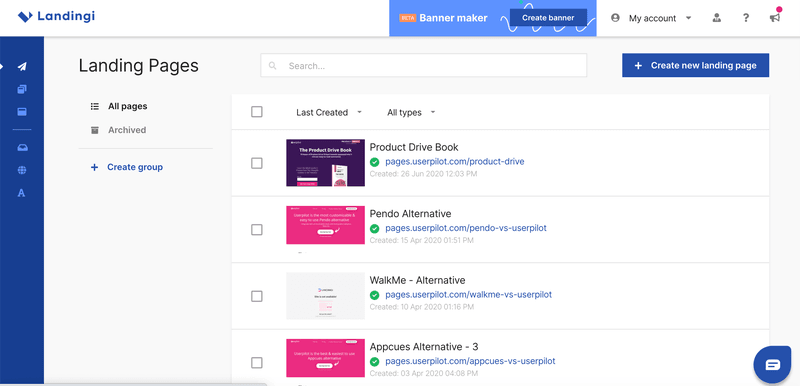The image size is (800, 386).
Task: Select the Appcues Alternative - 3 checkbox
Action: (257, 363)
